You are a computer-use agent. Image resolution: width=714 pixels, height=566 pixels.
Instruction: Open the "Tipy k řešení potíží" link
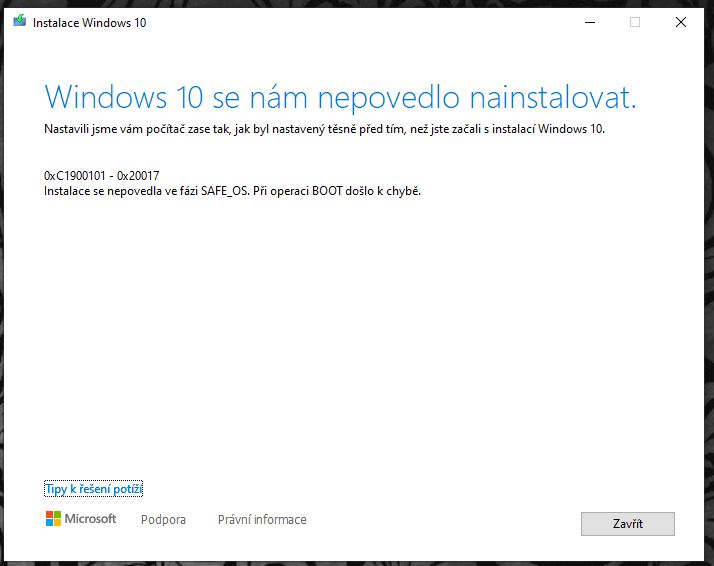tap(94, 489)
